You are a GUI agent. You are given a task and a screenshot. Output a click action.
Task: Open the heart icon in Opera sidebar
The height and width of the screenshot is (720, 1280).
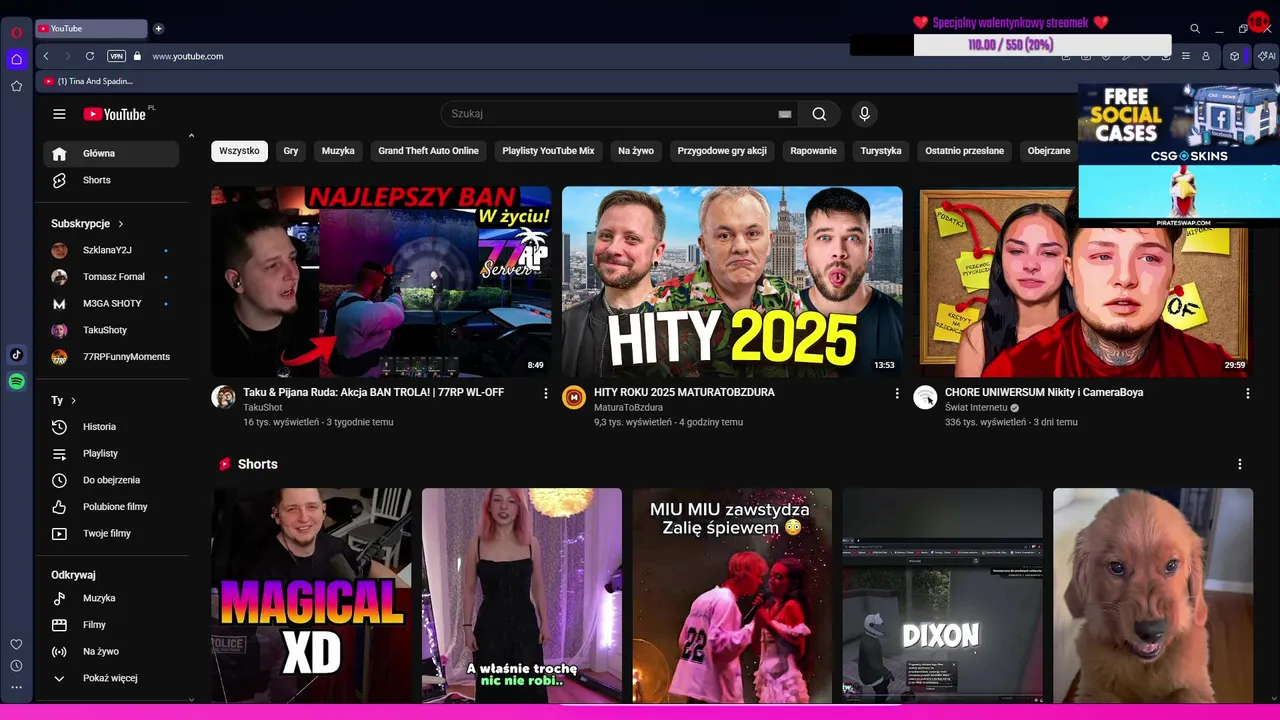[16, 644]
